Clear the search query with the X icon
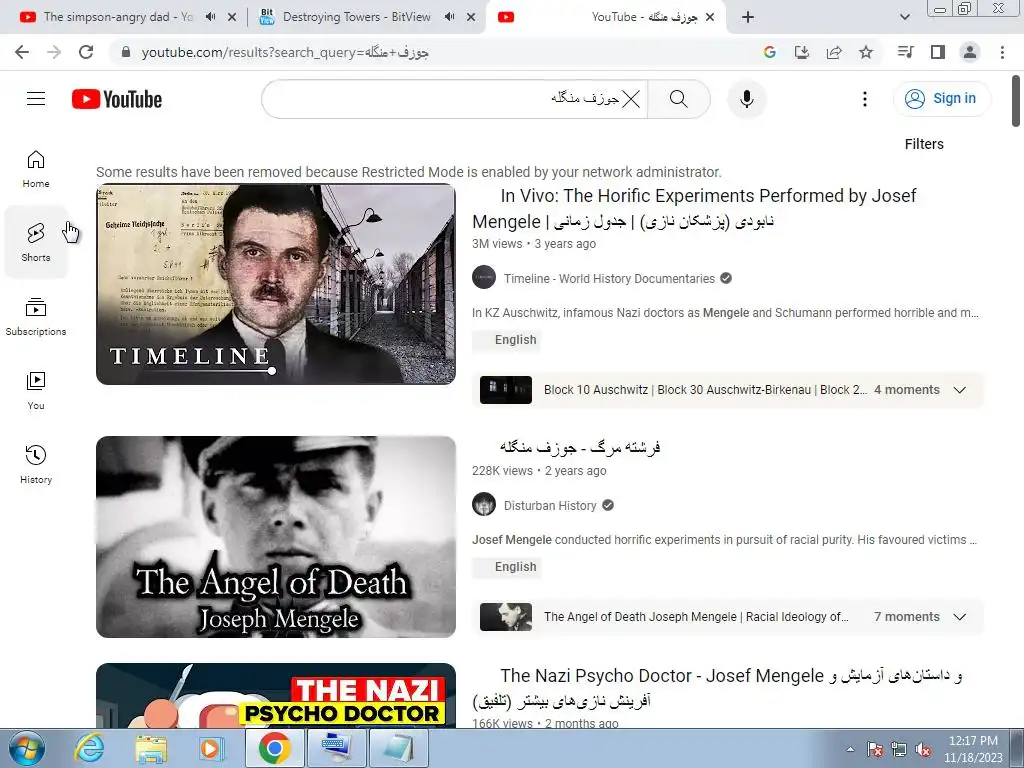1024x768 pixels. tap(631, 99)
